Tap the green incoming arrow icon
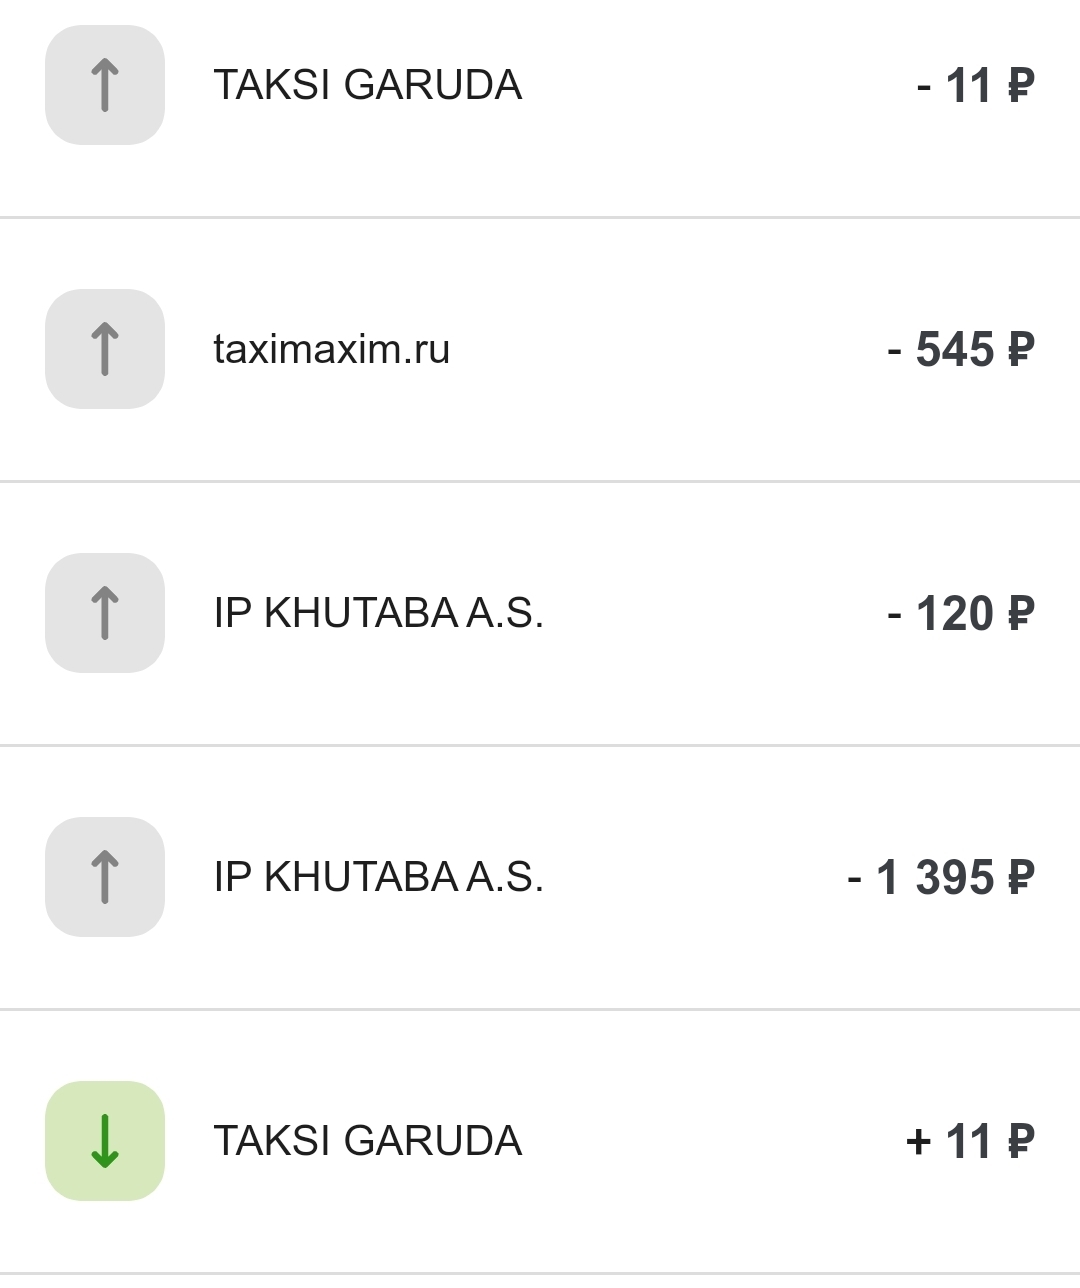 (x=105, y=1141)
